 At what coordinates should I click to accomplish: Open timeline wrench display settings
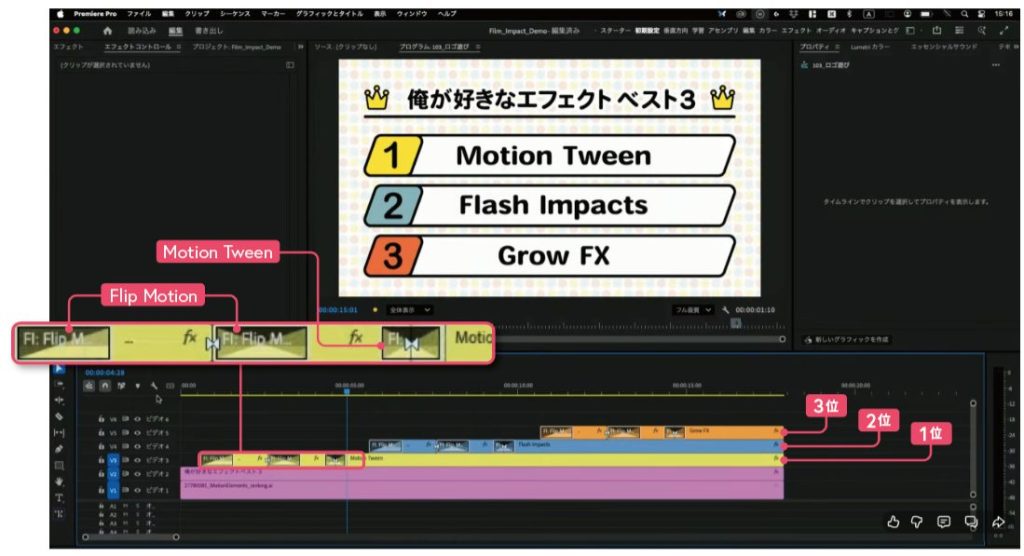point(154,384)
